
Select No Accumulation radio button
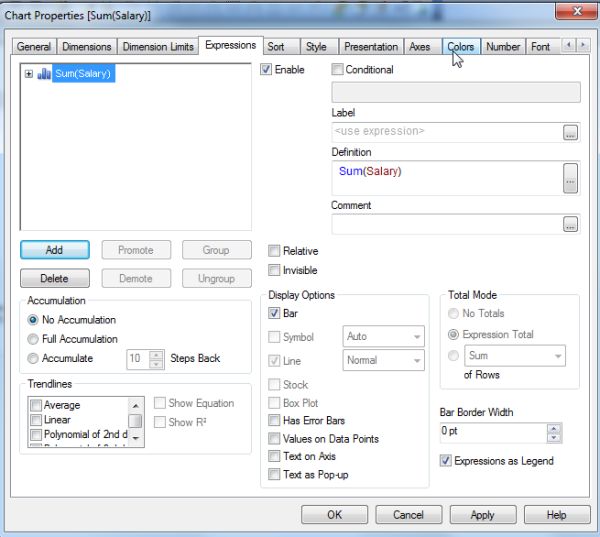coord(33,320)
